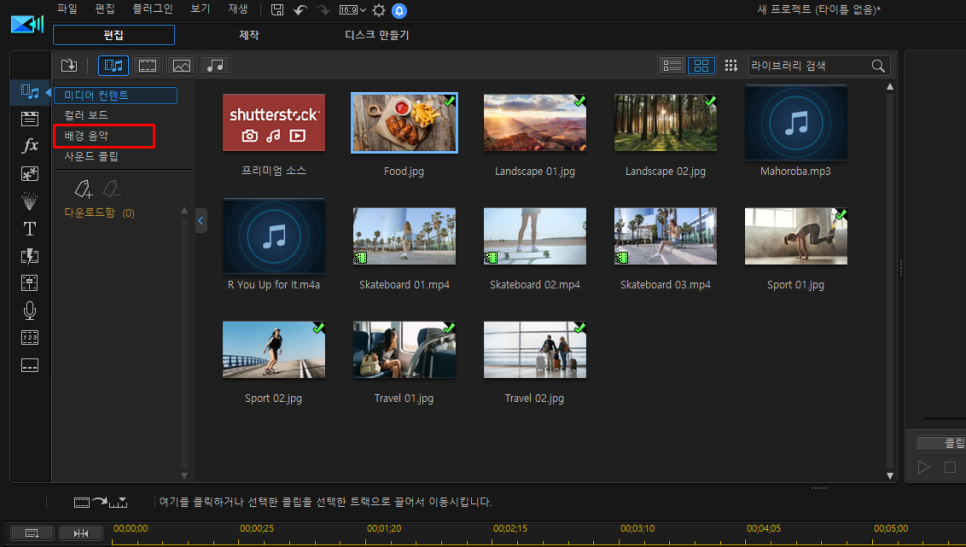Open the subtitle room icon
966x547 pixels.
tap(30, 365)
